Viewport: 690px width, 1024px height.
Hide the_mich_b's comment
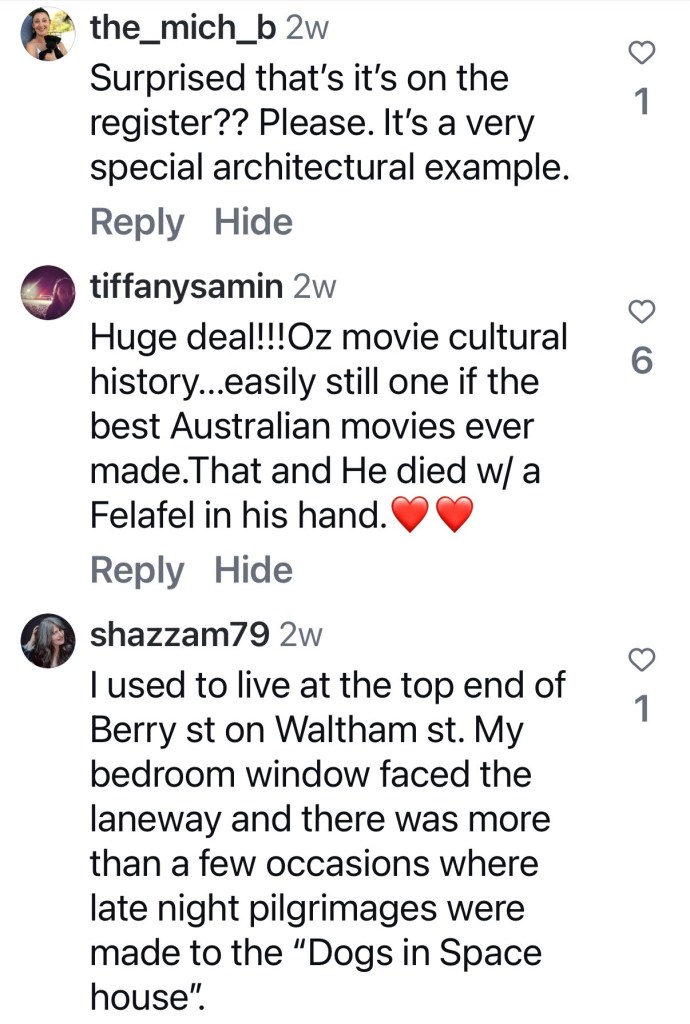[253, 222]
